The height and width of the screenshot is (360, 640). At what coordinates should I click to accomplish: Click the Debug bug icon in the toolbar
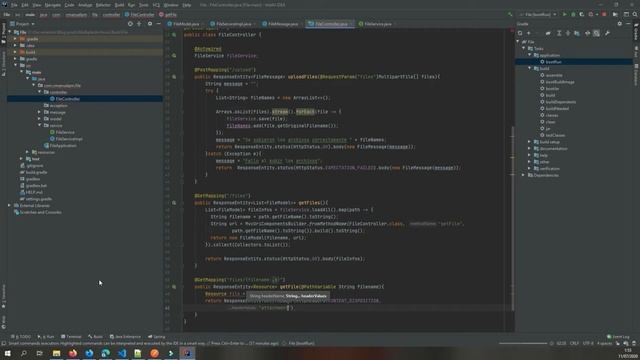[573, 14]
